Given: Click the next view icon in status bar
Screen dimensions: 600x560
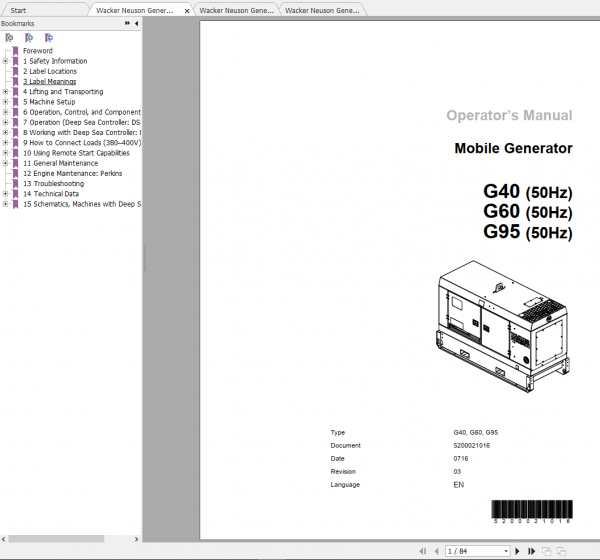Looking at the screenshot, I should click(x=561, y=551).
